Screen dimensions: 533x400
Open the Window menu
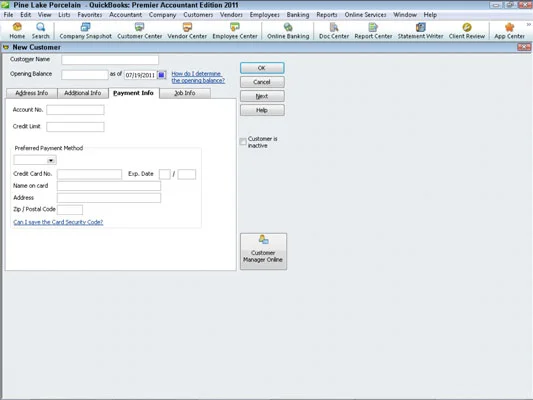pyautogui.click(x=405, y=15)
